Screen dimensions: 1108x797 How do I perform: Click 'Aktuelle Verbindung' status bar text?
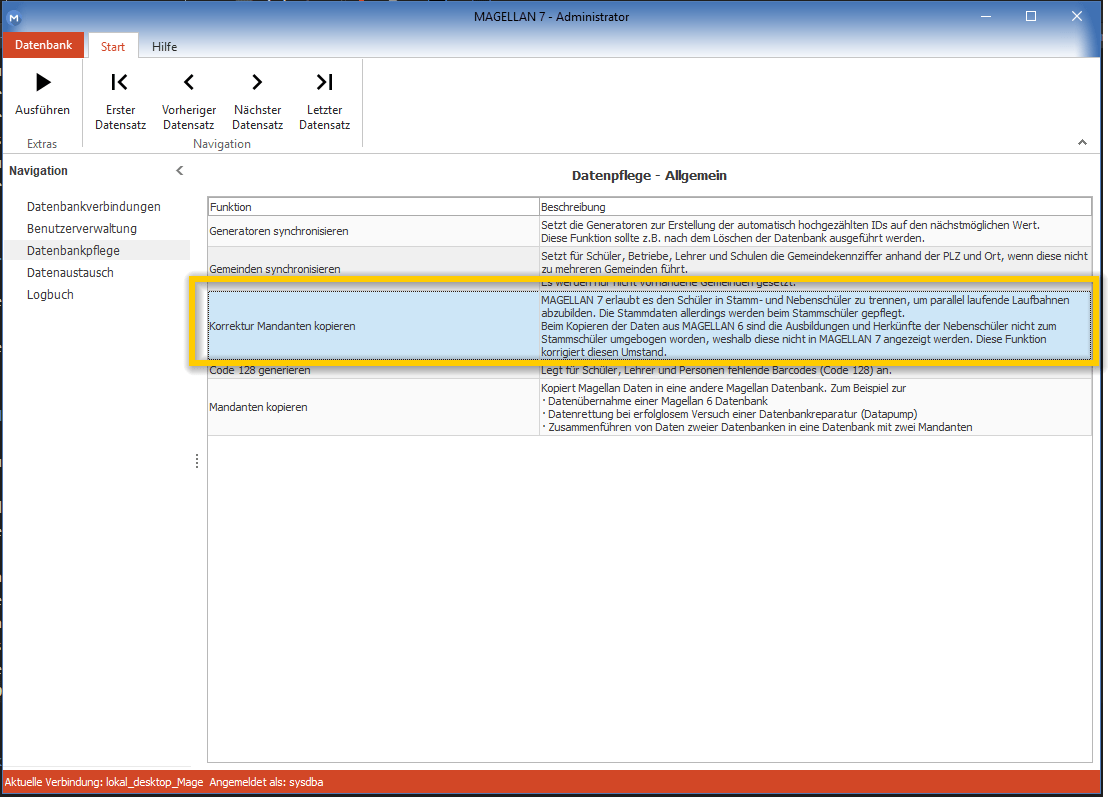click(x=104, y=782)
